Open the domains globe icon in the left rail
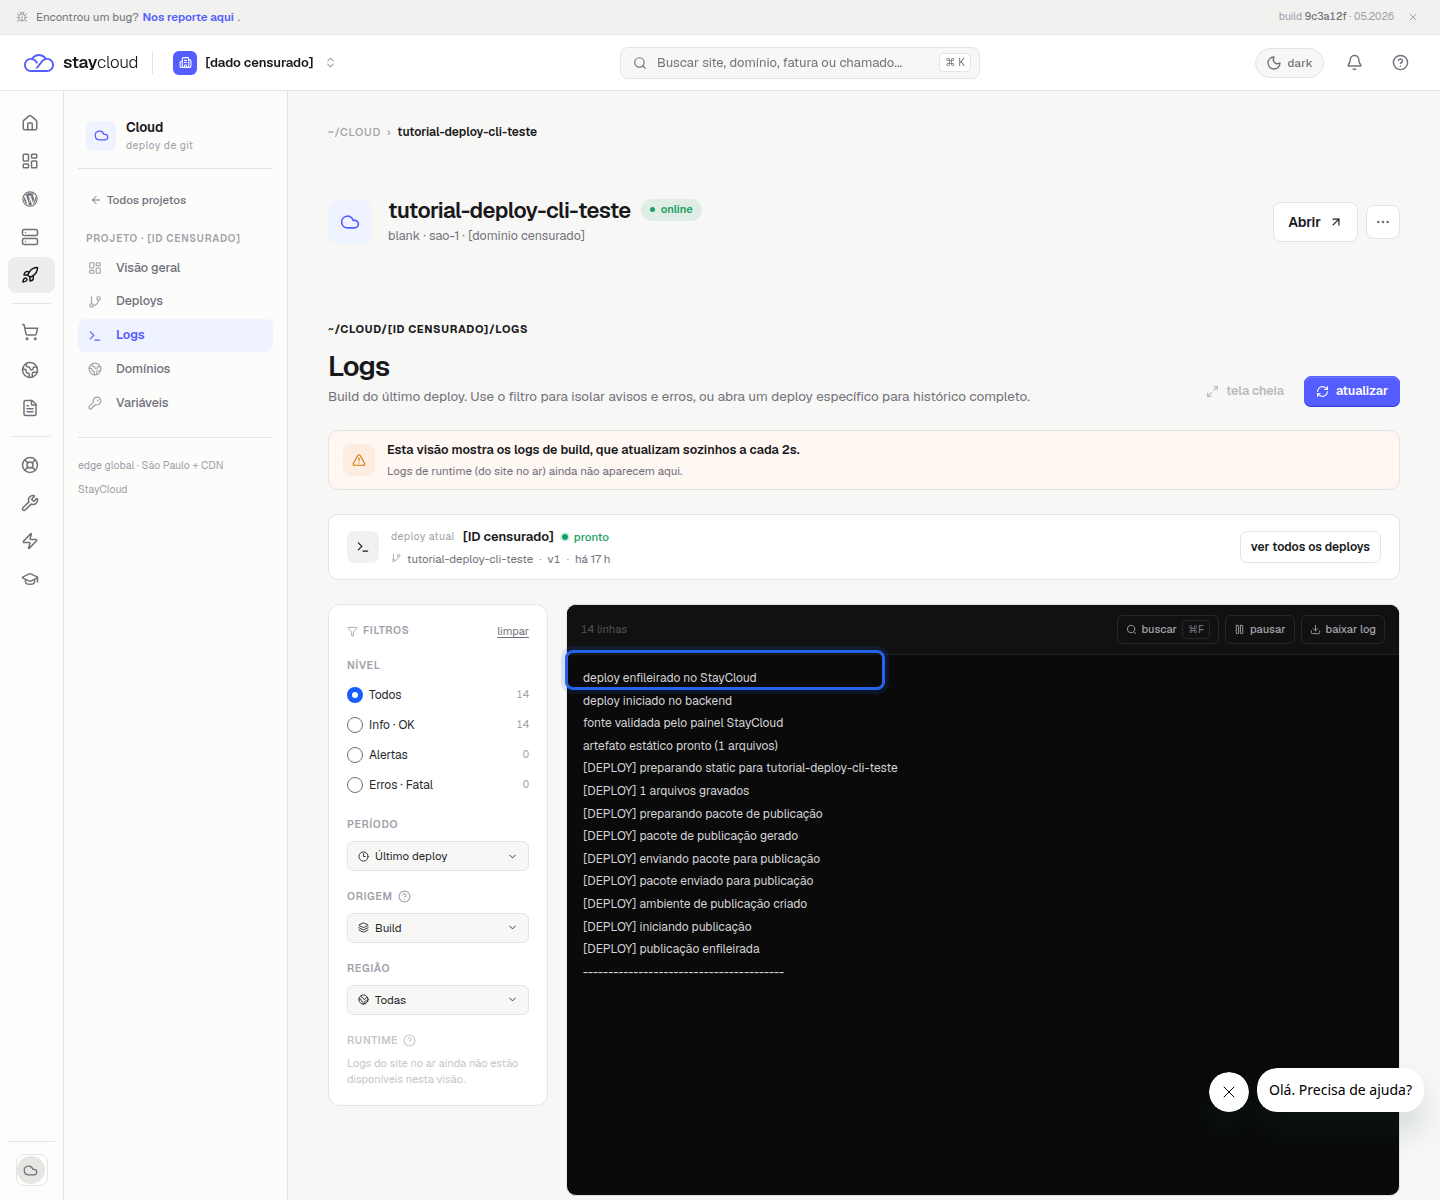Viewport: 1440px width, 1200px height. pos(30,370)
